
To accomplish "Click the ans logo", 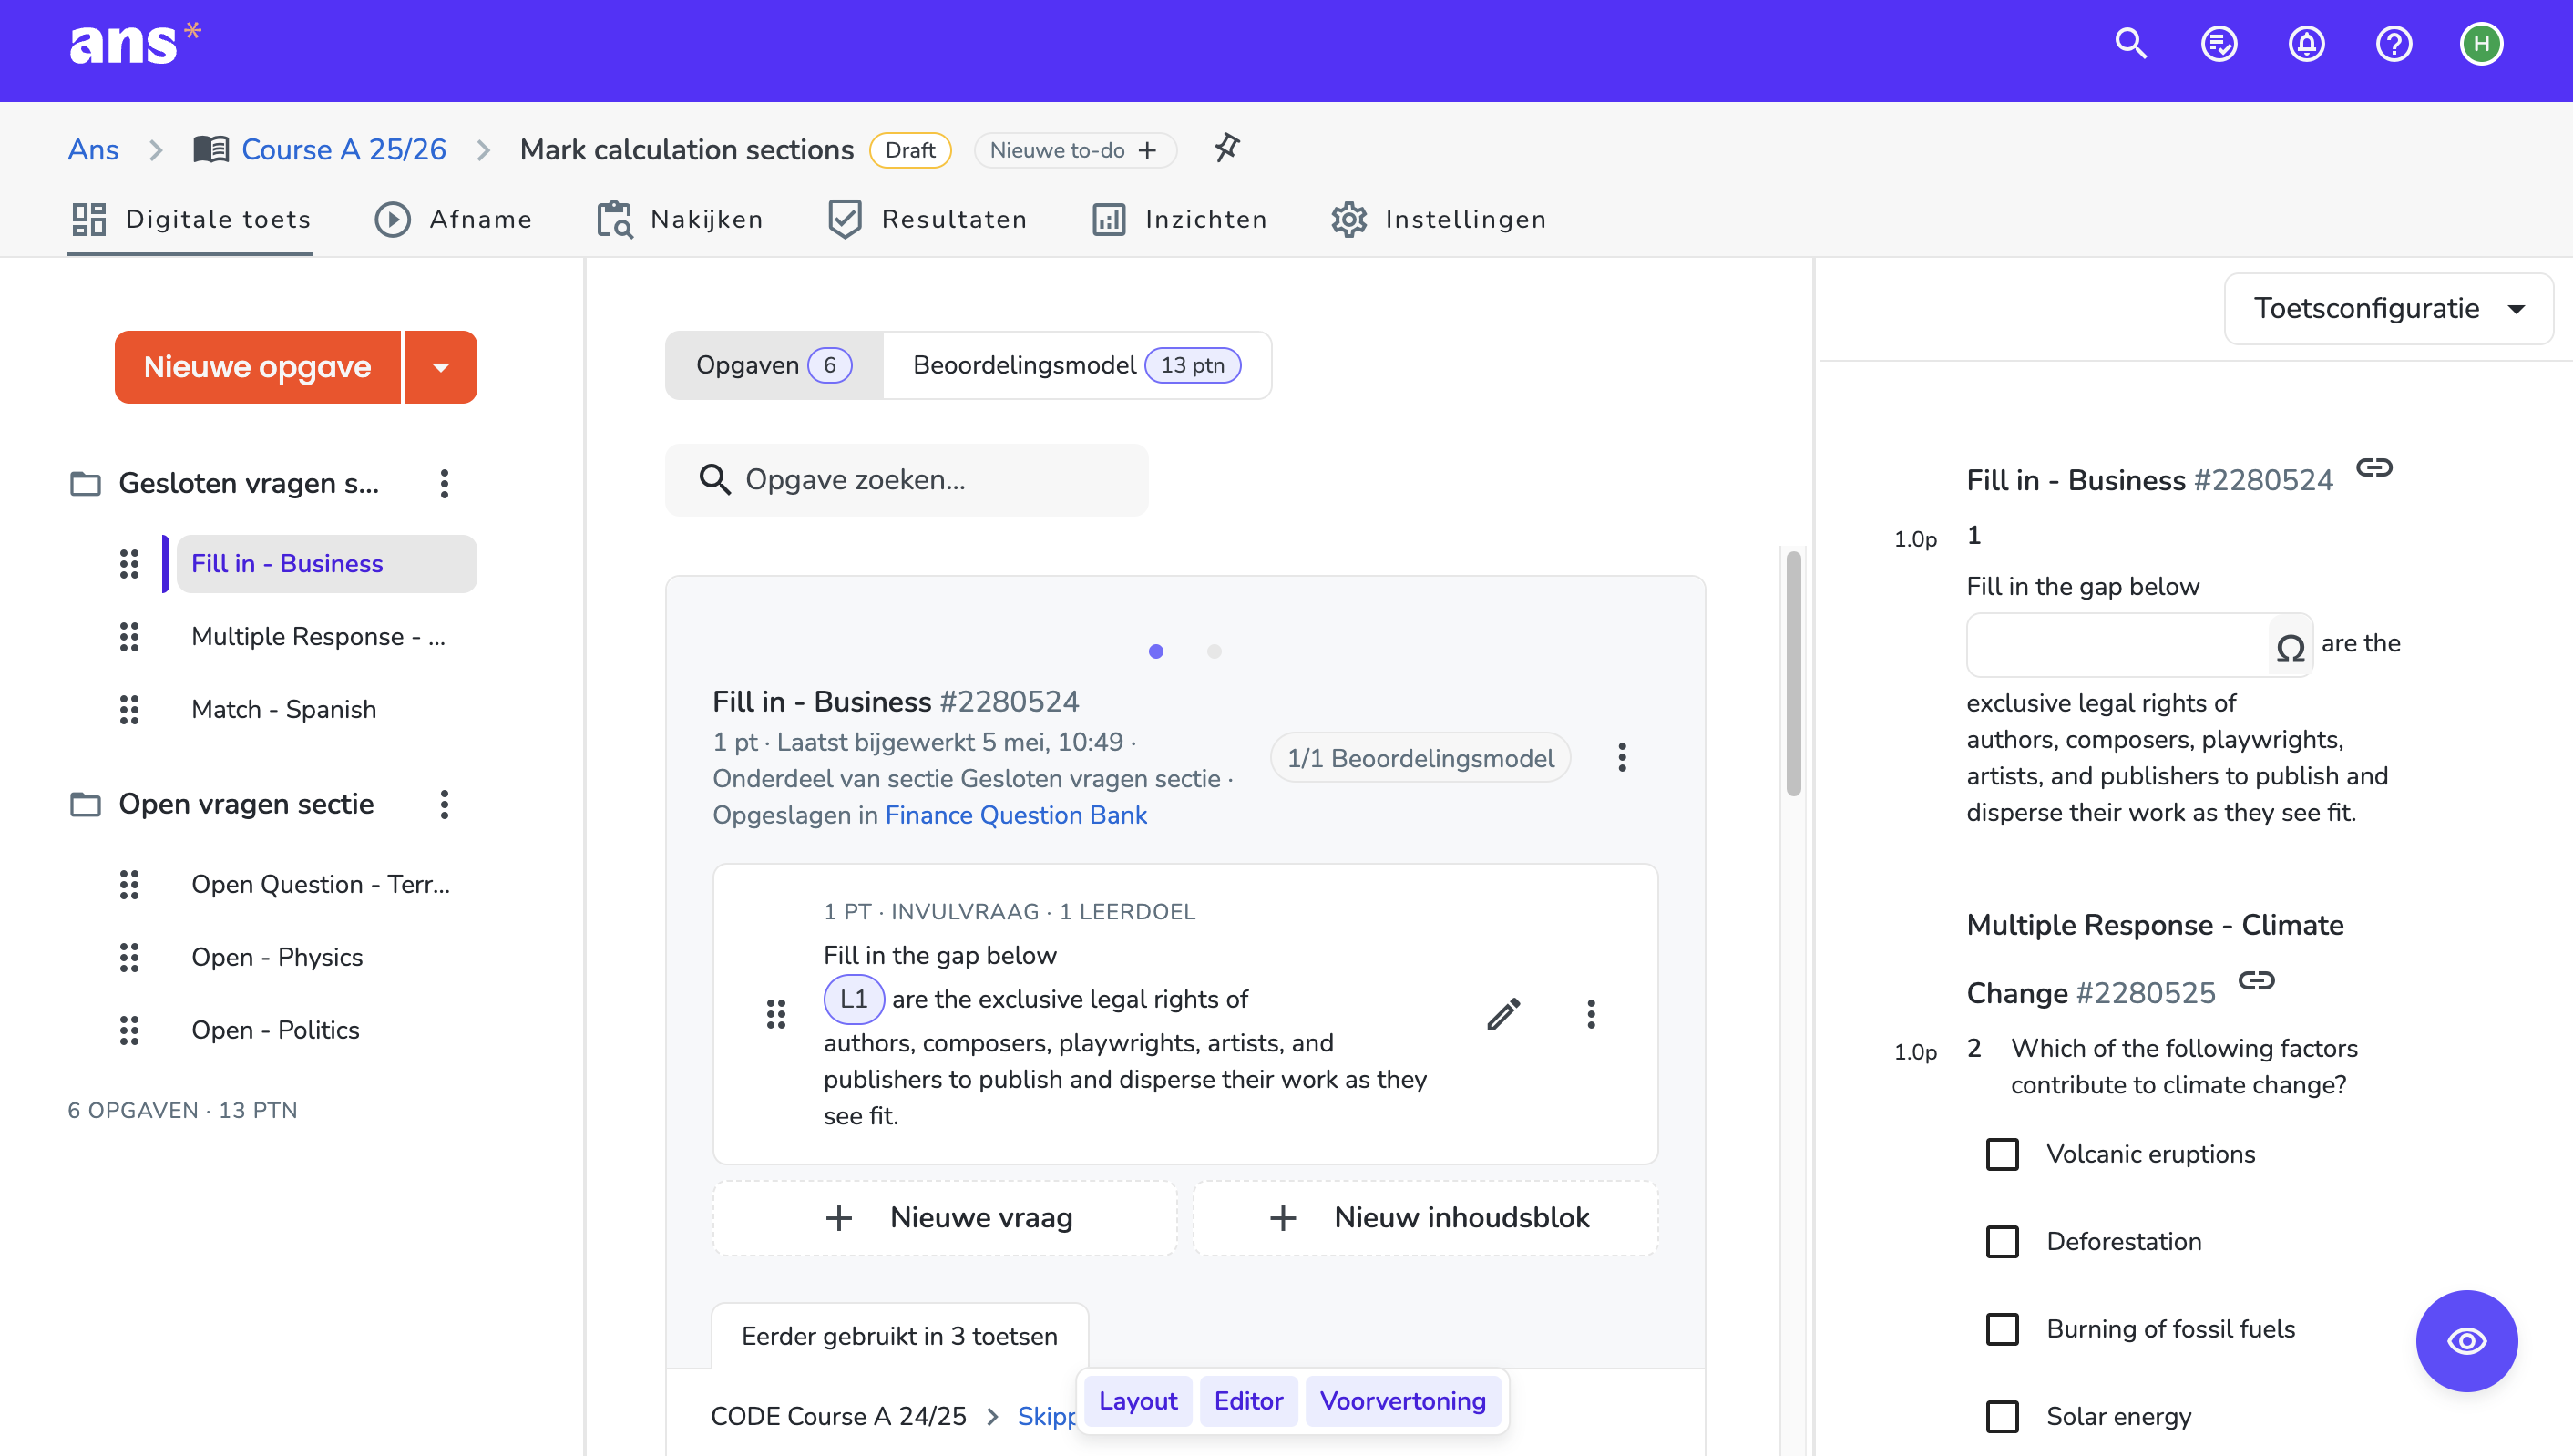I will 134,44.
